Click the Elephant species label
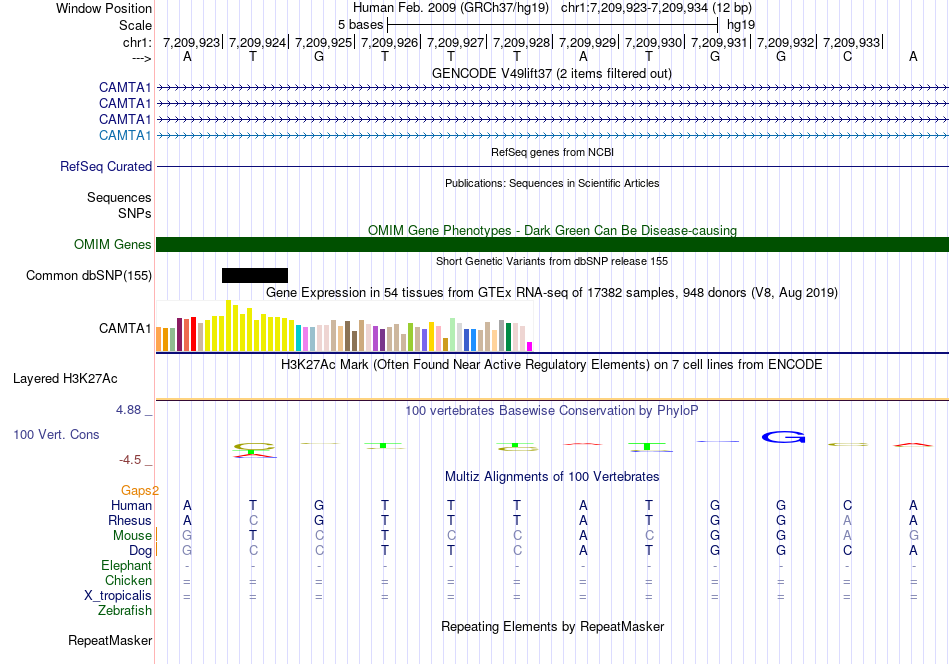The height and width of the screenshot is (664, 950). coord(126,565)
